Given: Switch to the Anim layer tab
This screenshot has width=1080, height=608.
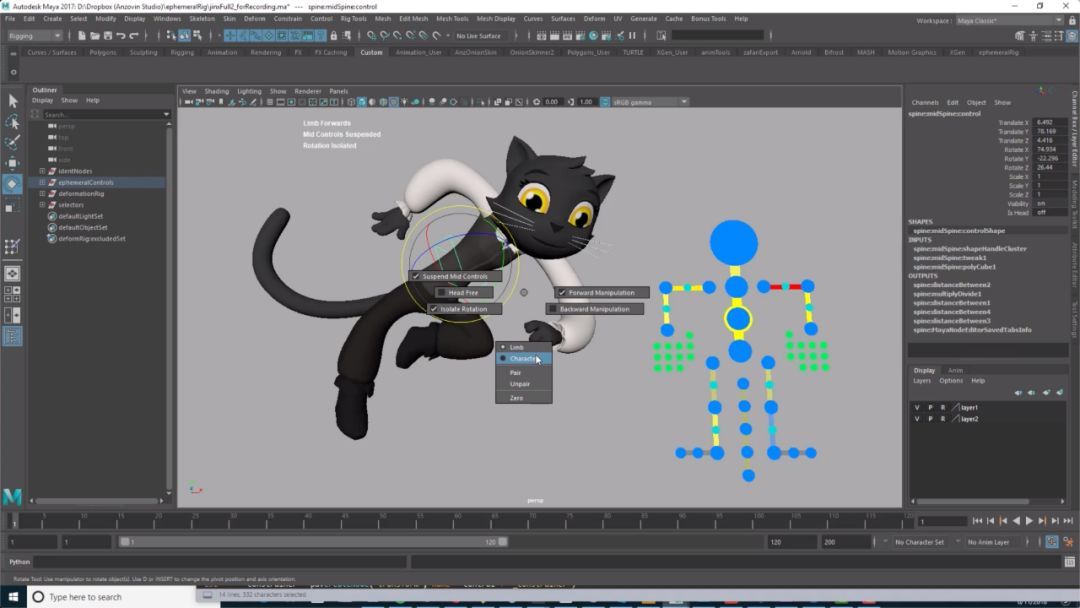Looking at the screenshot, I should click(955, 370).
